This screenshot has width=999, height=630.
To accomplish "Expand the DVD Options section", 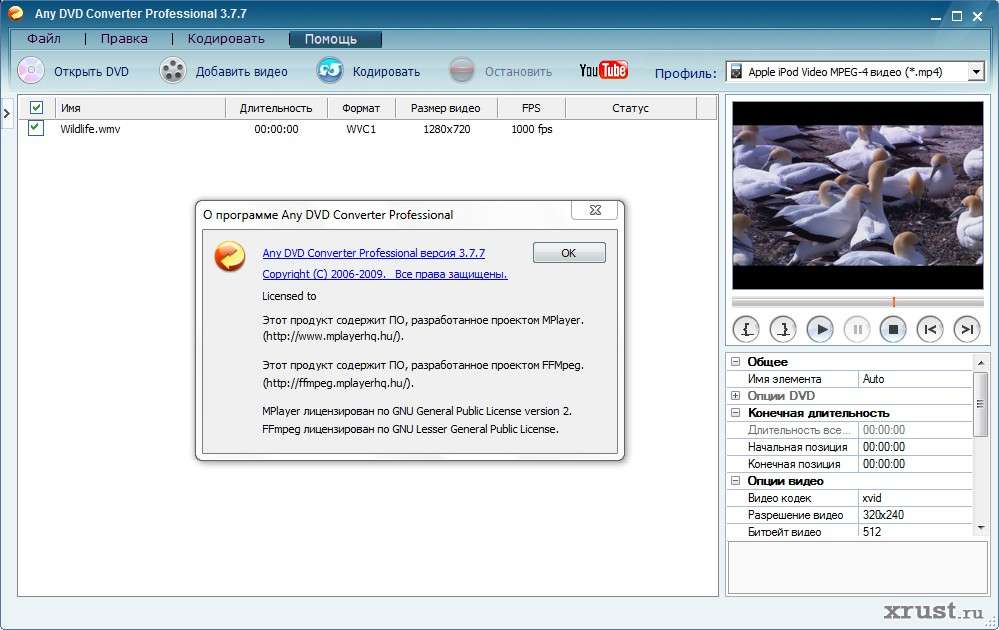I will pos(737,396).
